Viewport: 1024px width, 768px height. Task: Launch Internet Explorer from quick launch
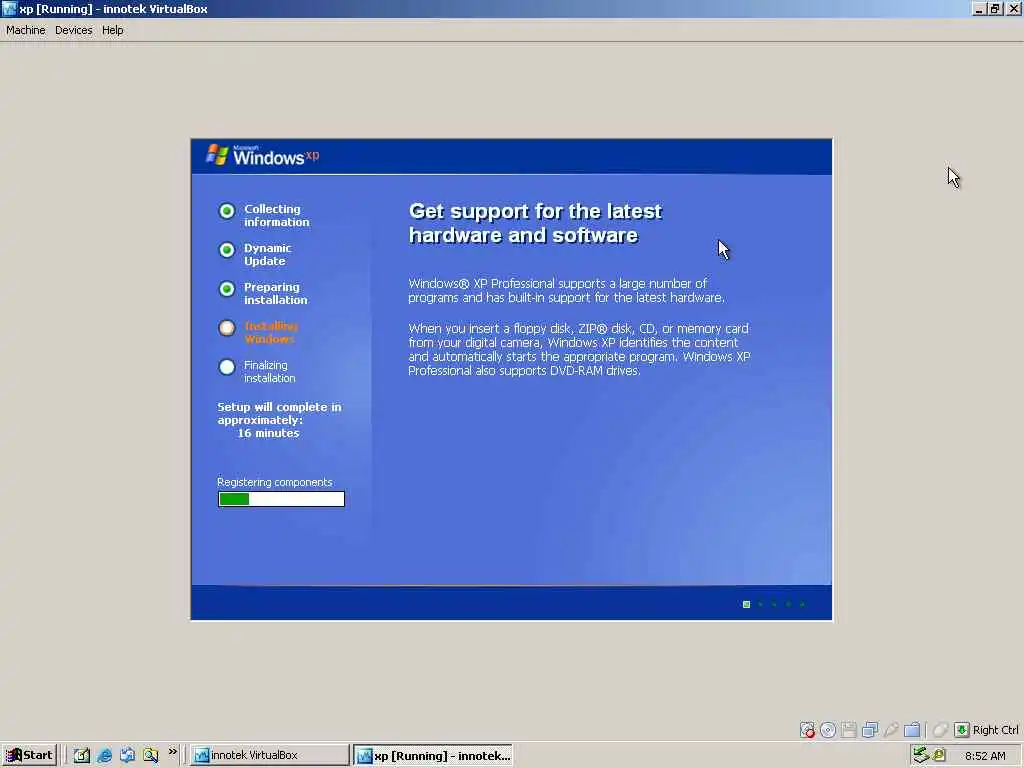tap(104, 755)
